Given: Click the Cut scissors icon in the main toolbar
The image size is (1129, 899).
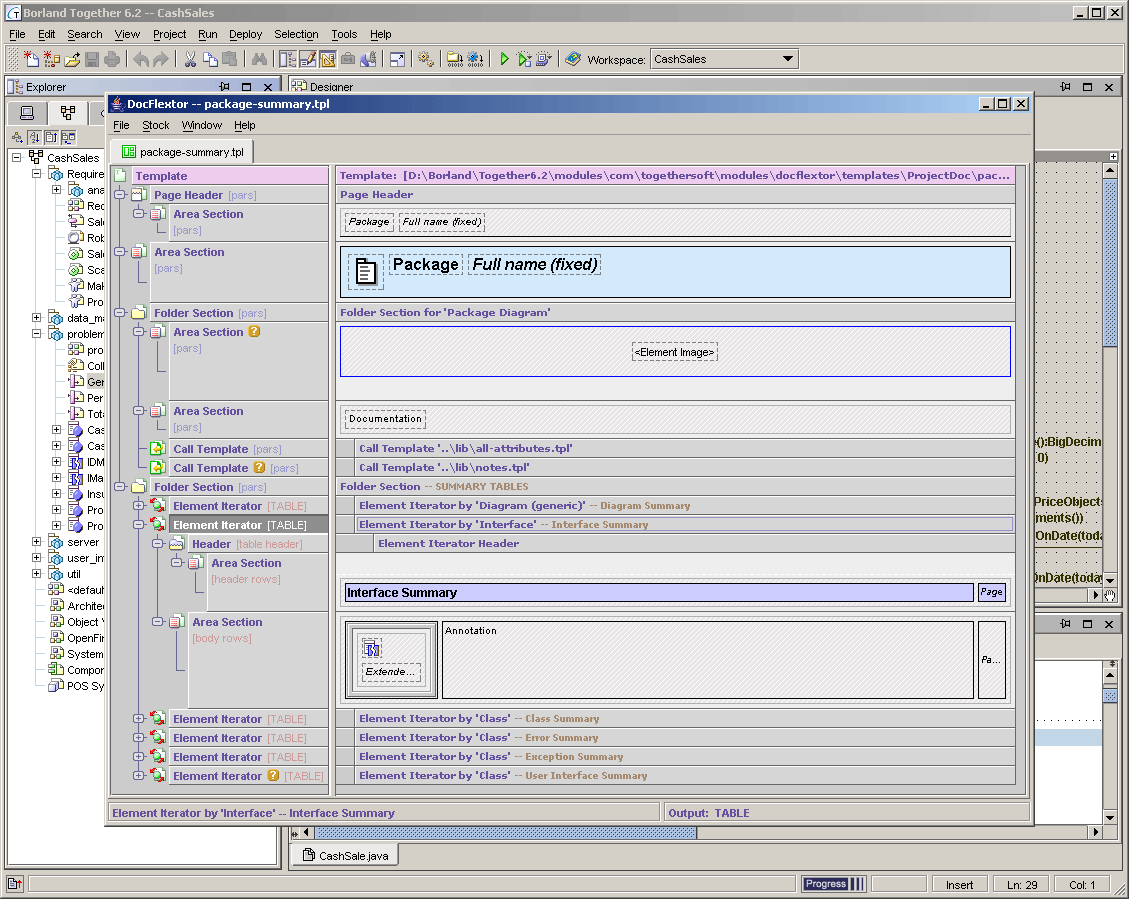Looking at the screenshot, I should [x=190, y=59].
